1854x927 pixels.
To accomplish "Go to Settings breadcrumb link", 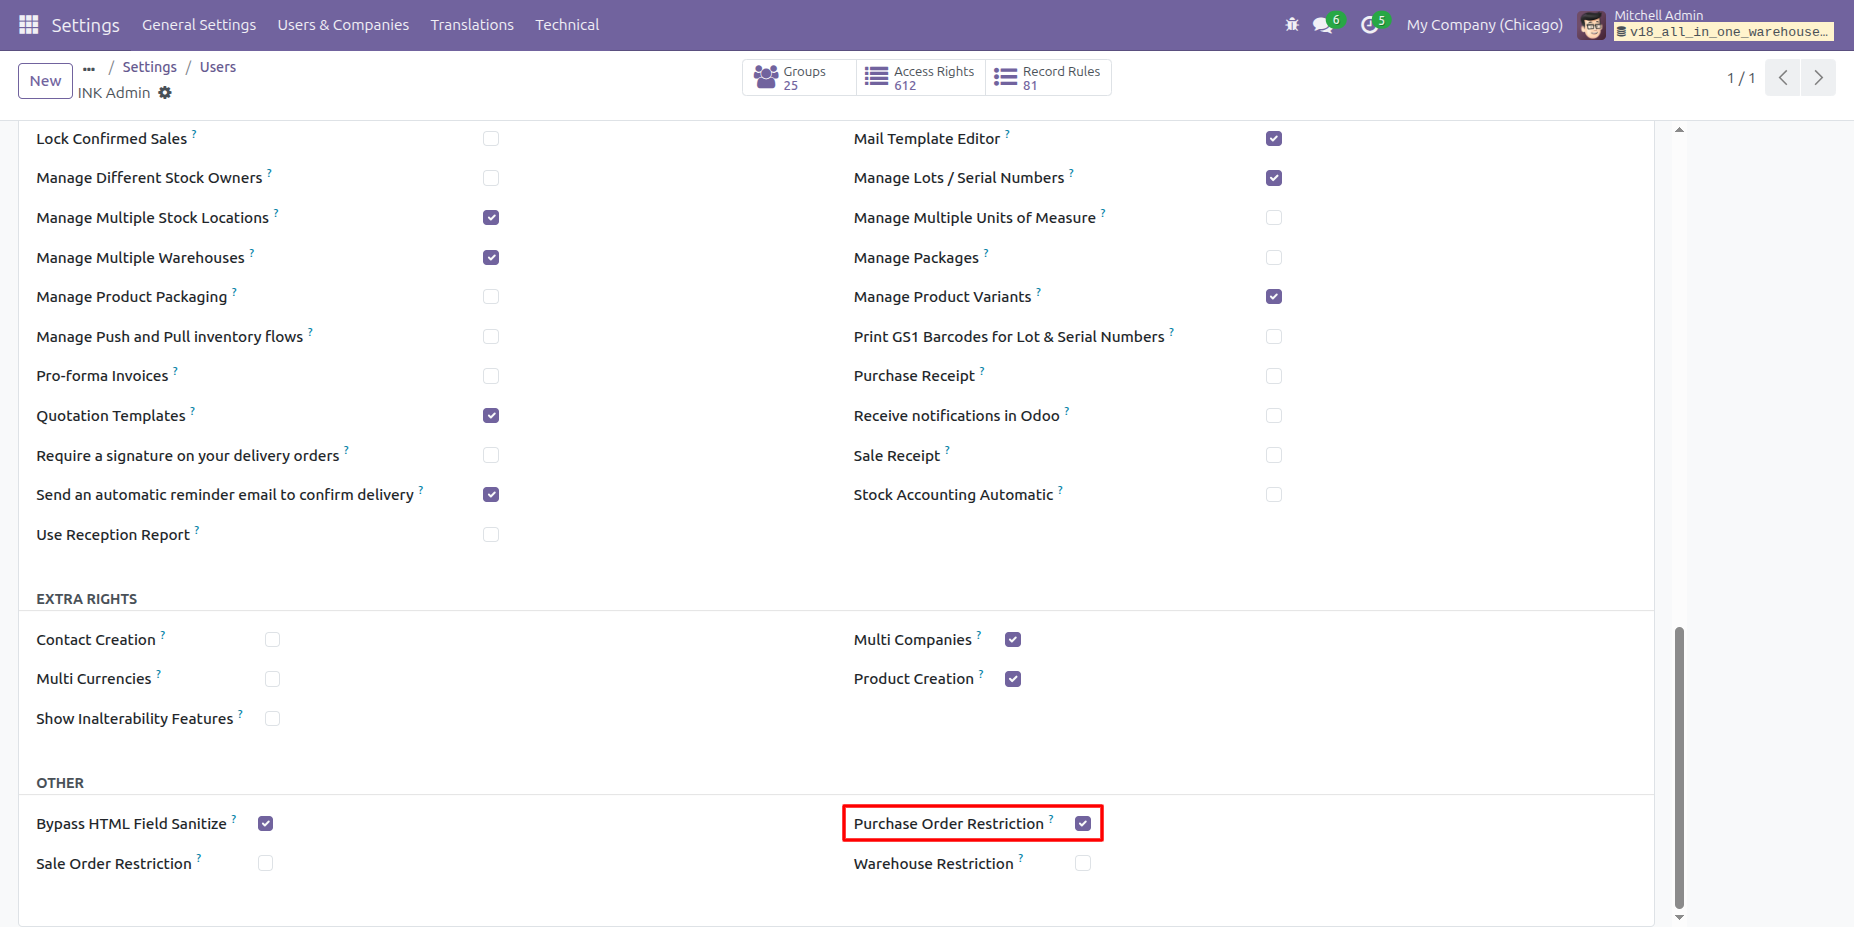I will (149, 67).
